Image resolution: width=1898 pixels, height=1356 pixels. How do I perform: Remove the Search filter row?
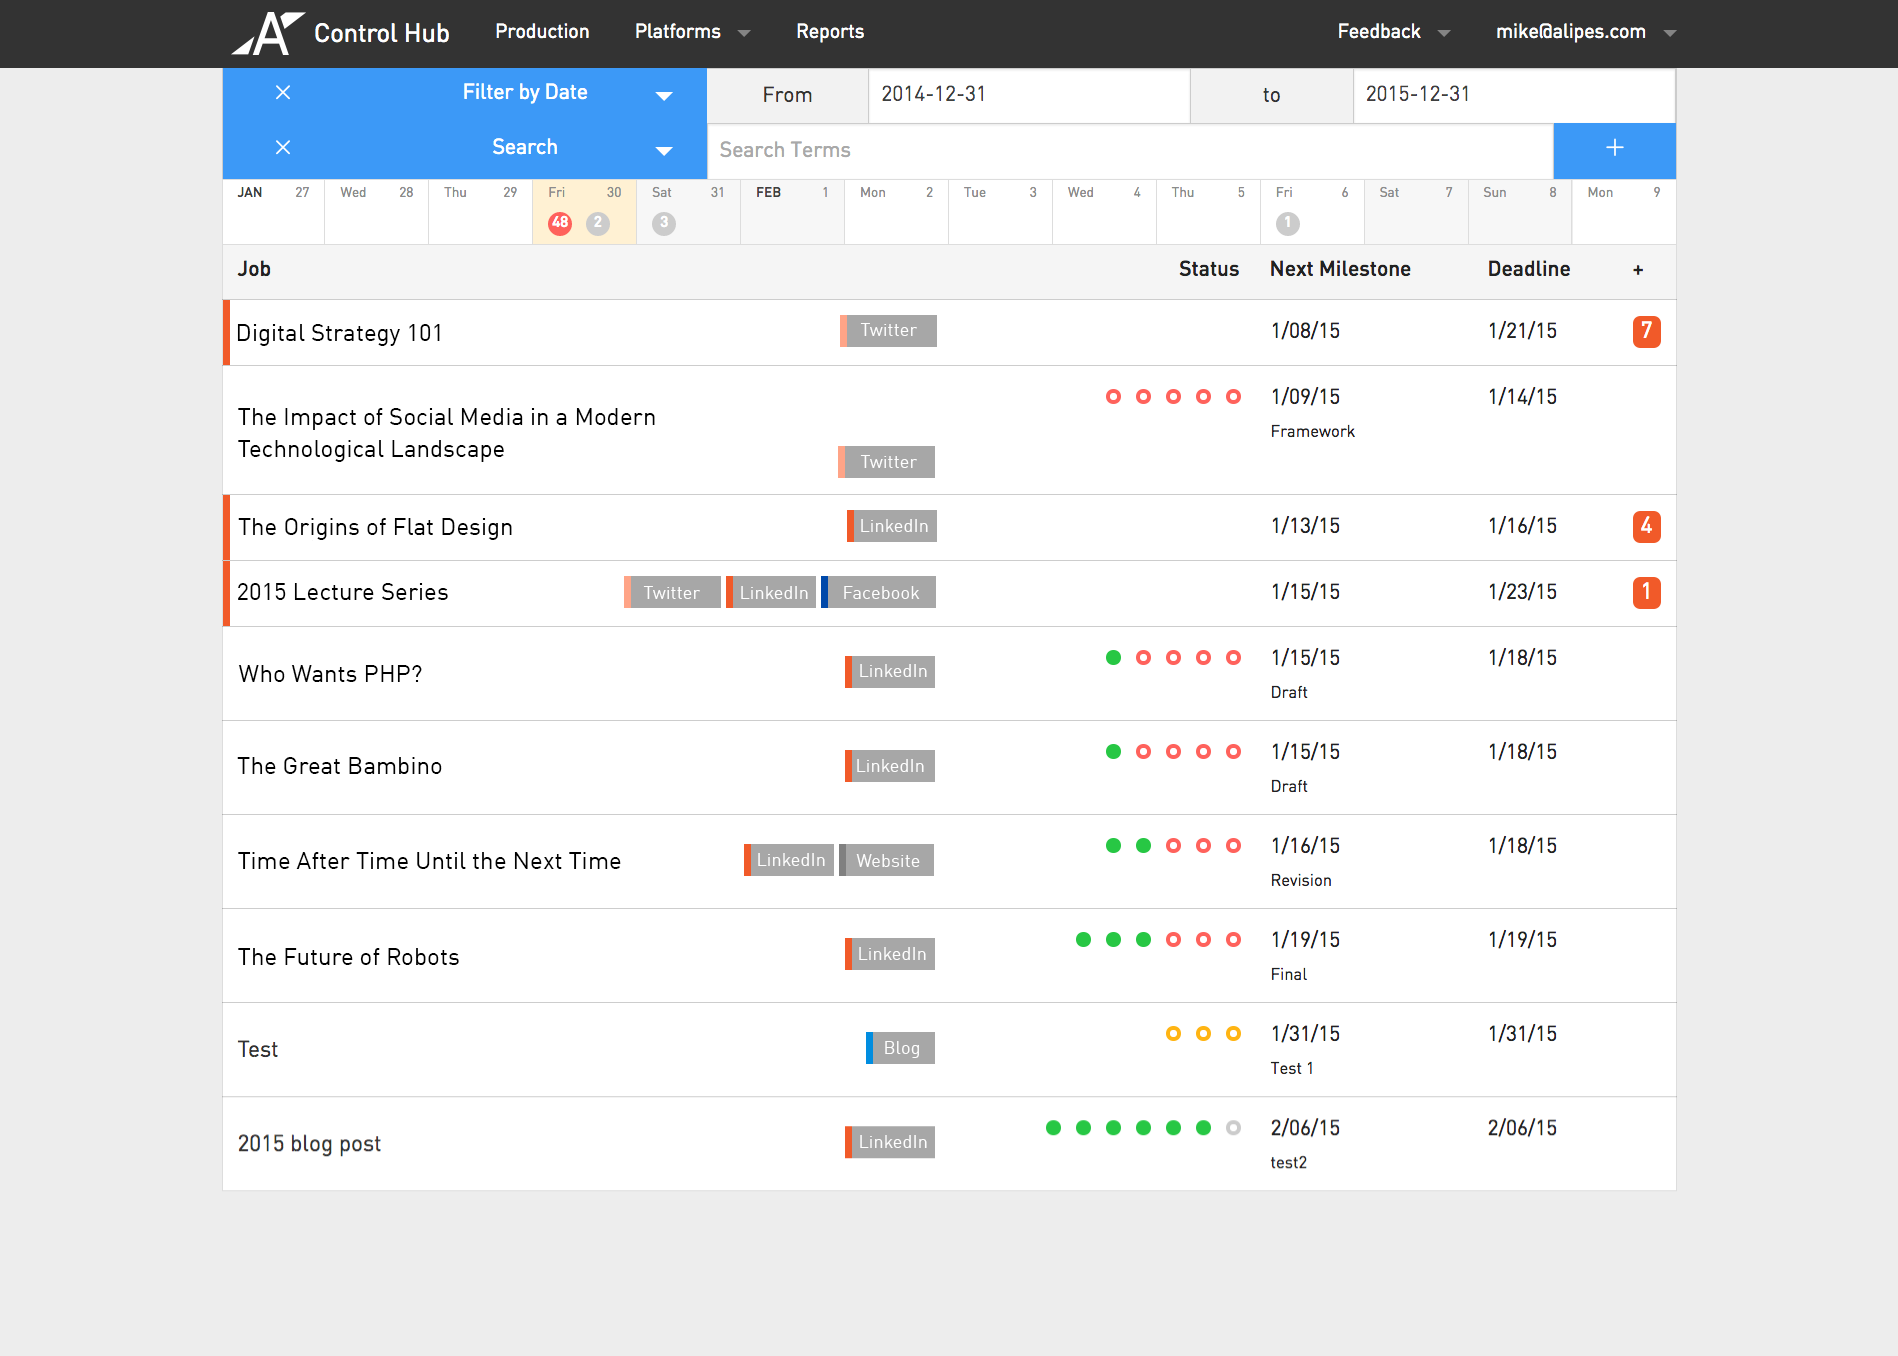[x=283, y=148]
